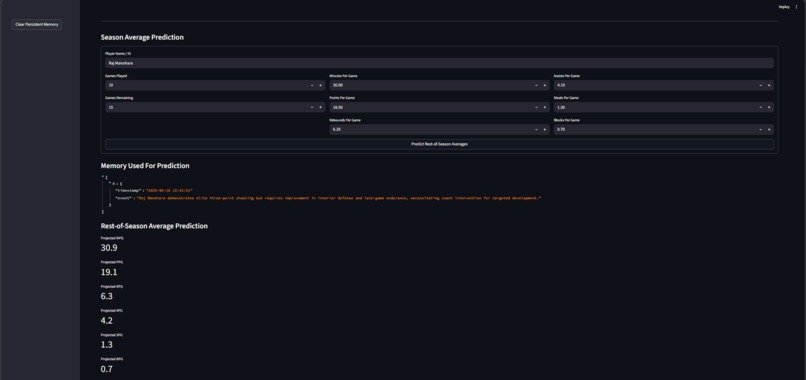Image resolution: width=806 pixels, height=380 pixels.
Task: Click the projected PPG value 19.1
Action: [109, 272]
